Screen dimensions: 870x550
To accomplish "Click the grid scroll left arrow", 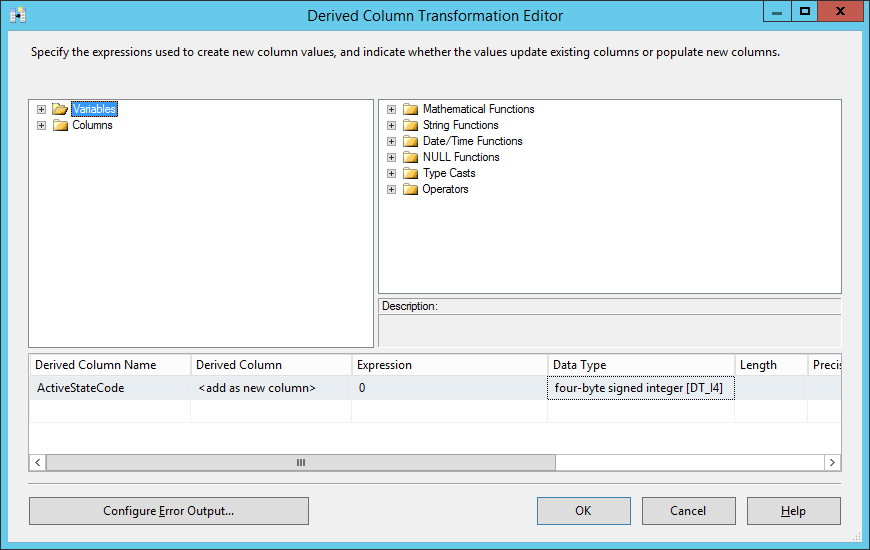I will 38,463.
